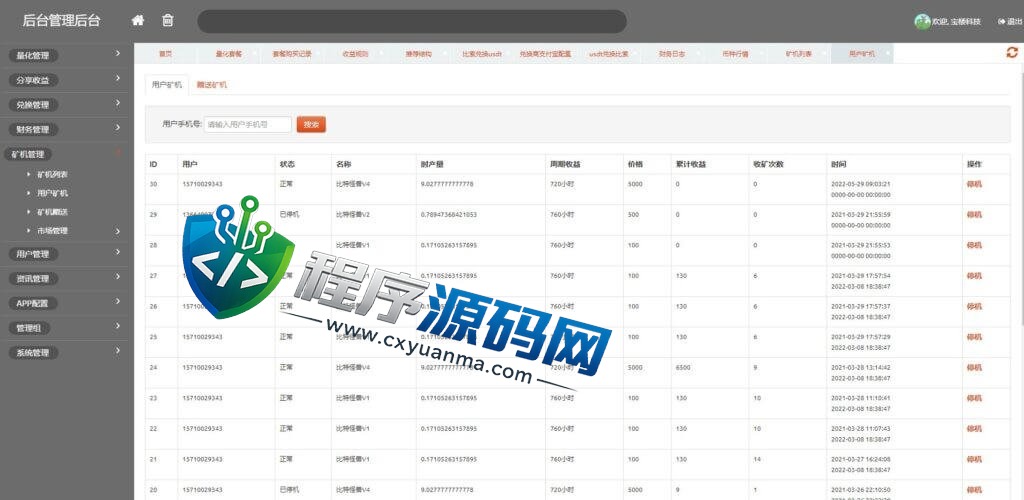Viewport: 1024px width, 500px height.
Task: Click 停机 for row ID 23
Action: [974, 398]
